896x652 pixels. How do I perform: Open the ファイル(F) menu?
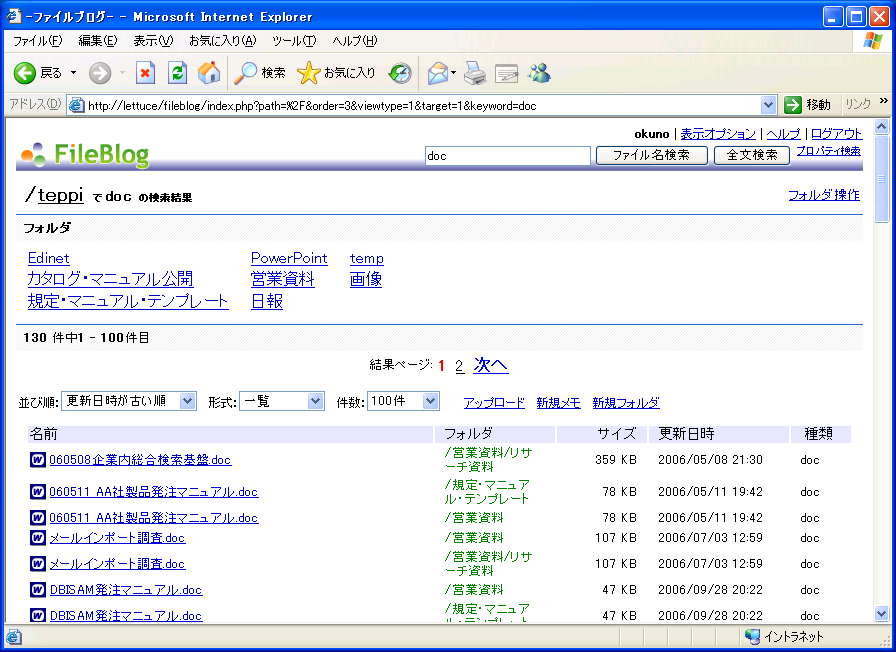(38, 41)
